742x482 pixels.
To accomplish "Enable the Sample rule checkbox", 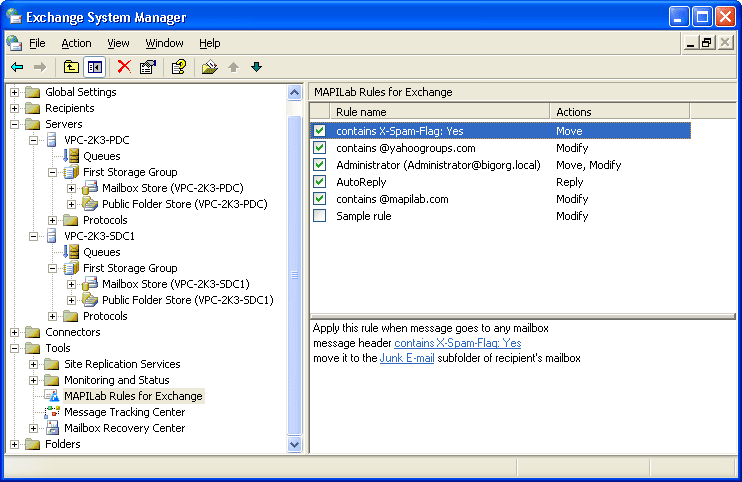I will (320, 216).
